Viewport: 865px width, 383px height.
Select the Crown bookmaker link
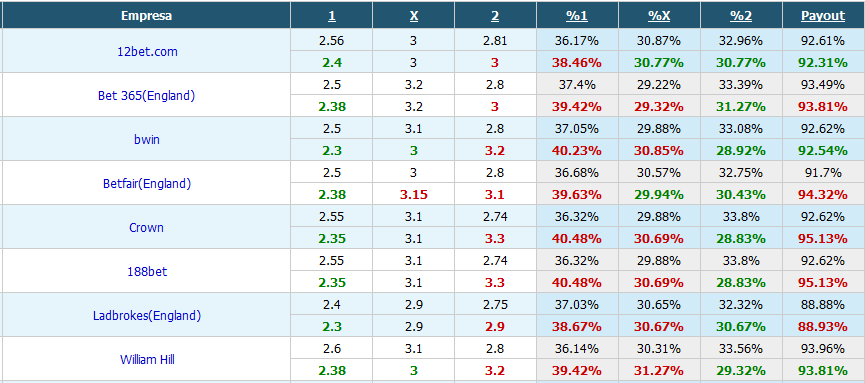point(146,227)
